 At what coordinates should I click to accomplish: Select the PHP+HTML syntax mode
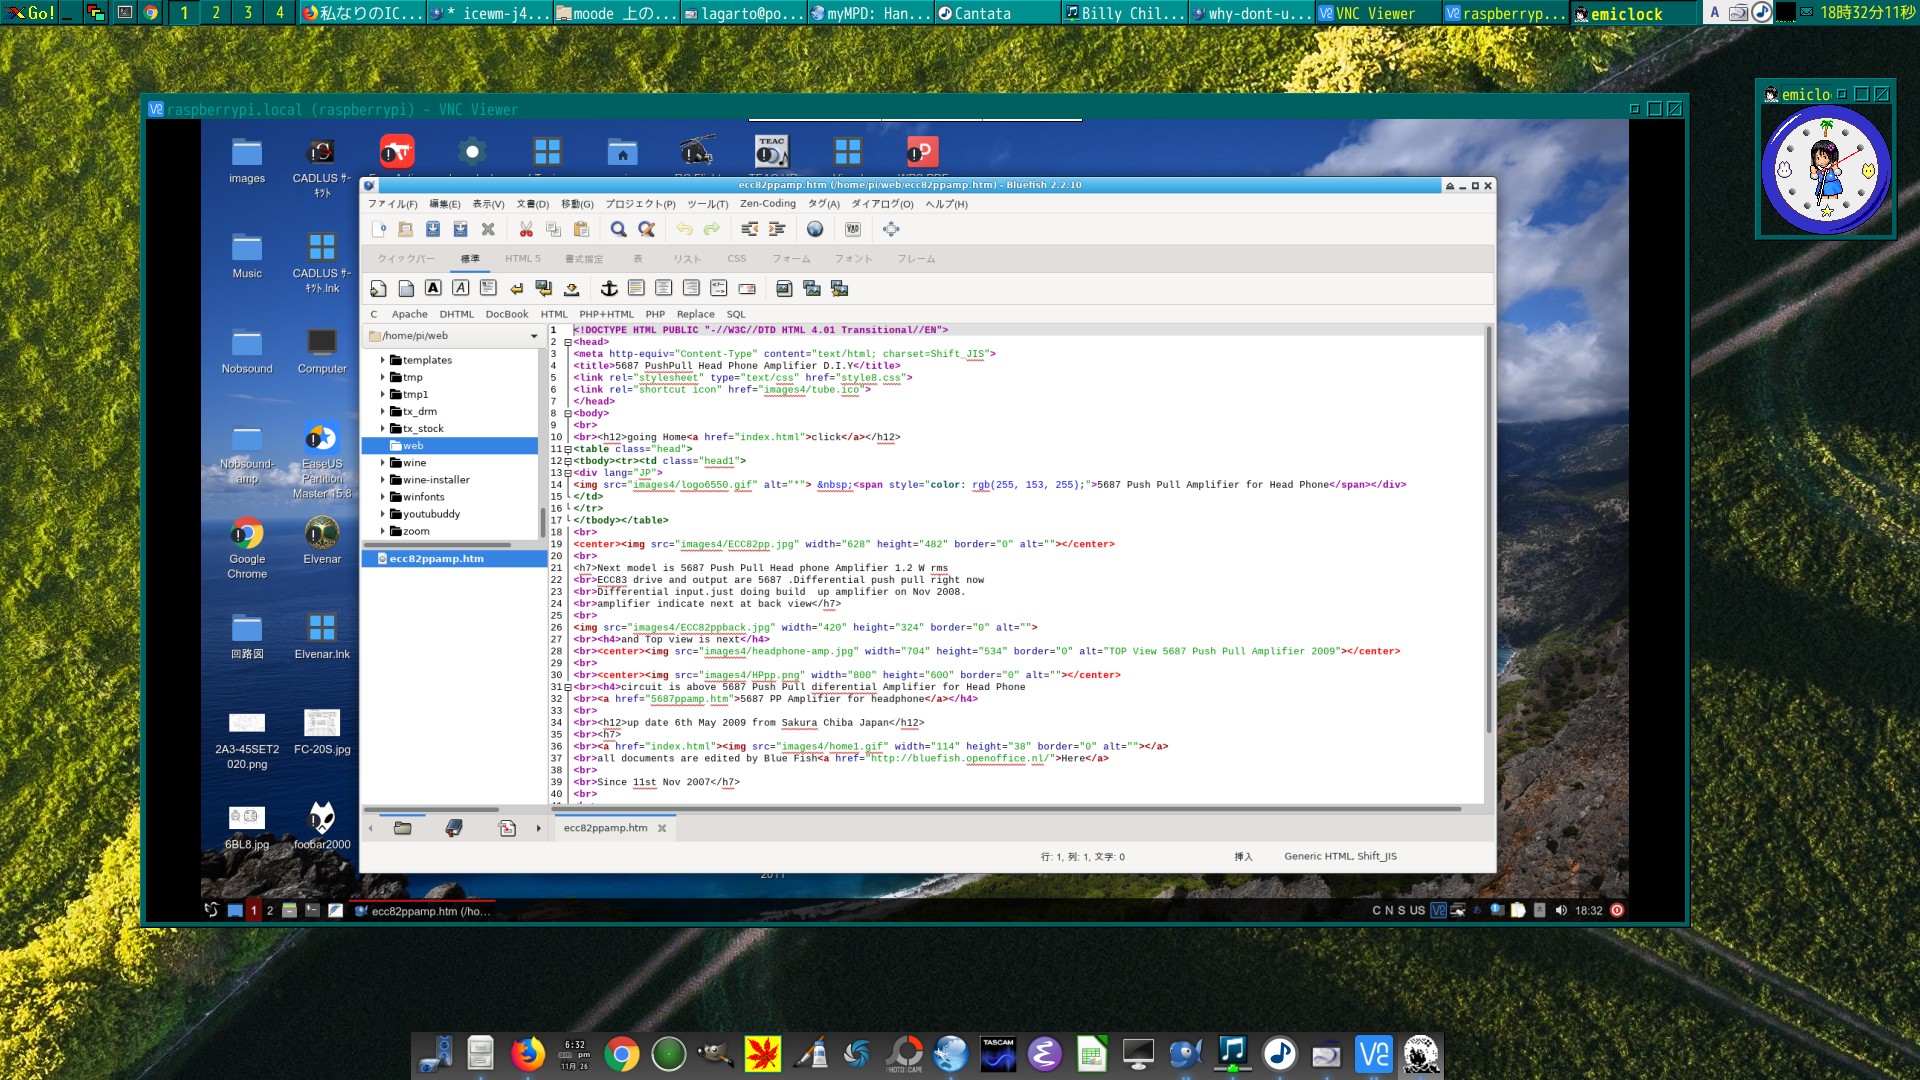(605, 313)
